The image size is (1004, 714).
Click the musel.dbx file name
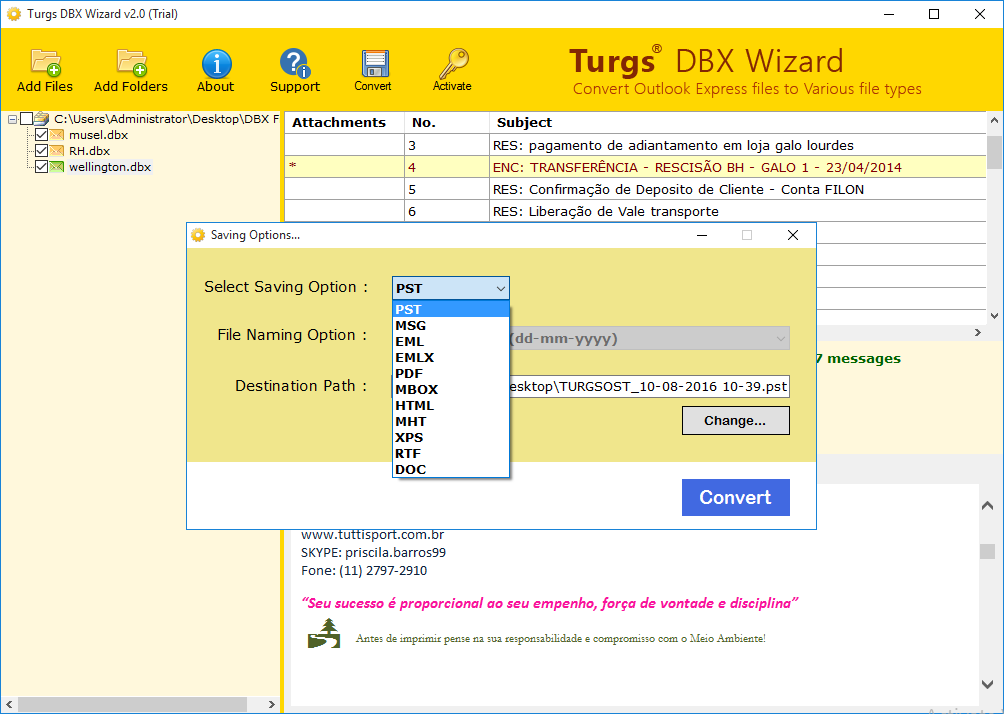pos(99,134)
